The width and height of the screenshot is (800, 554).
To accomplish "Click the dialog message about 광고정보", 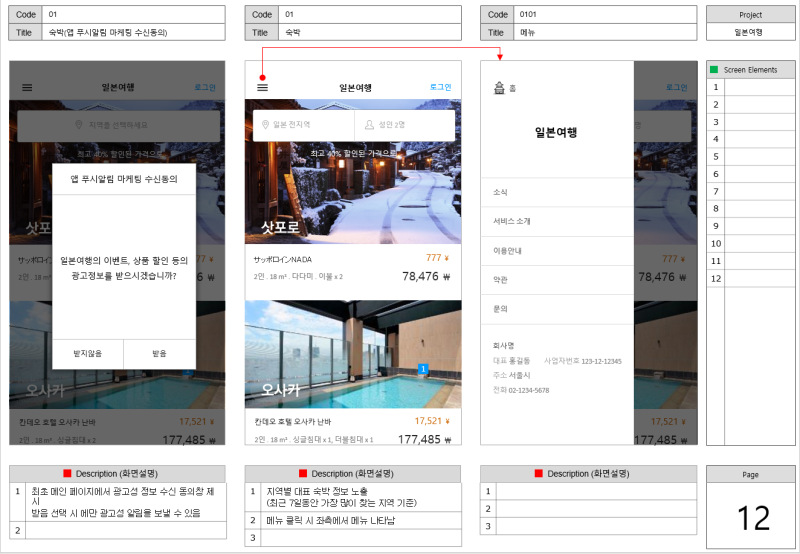I will (124, 268).
